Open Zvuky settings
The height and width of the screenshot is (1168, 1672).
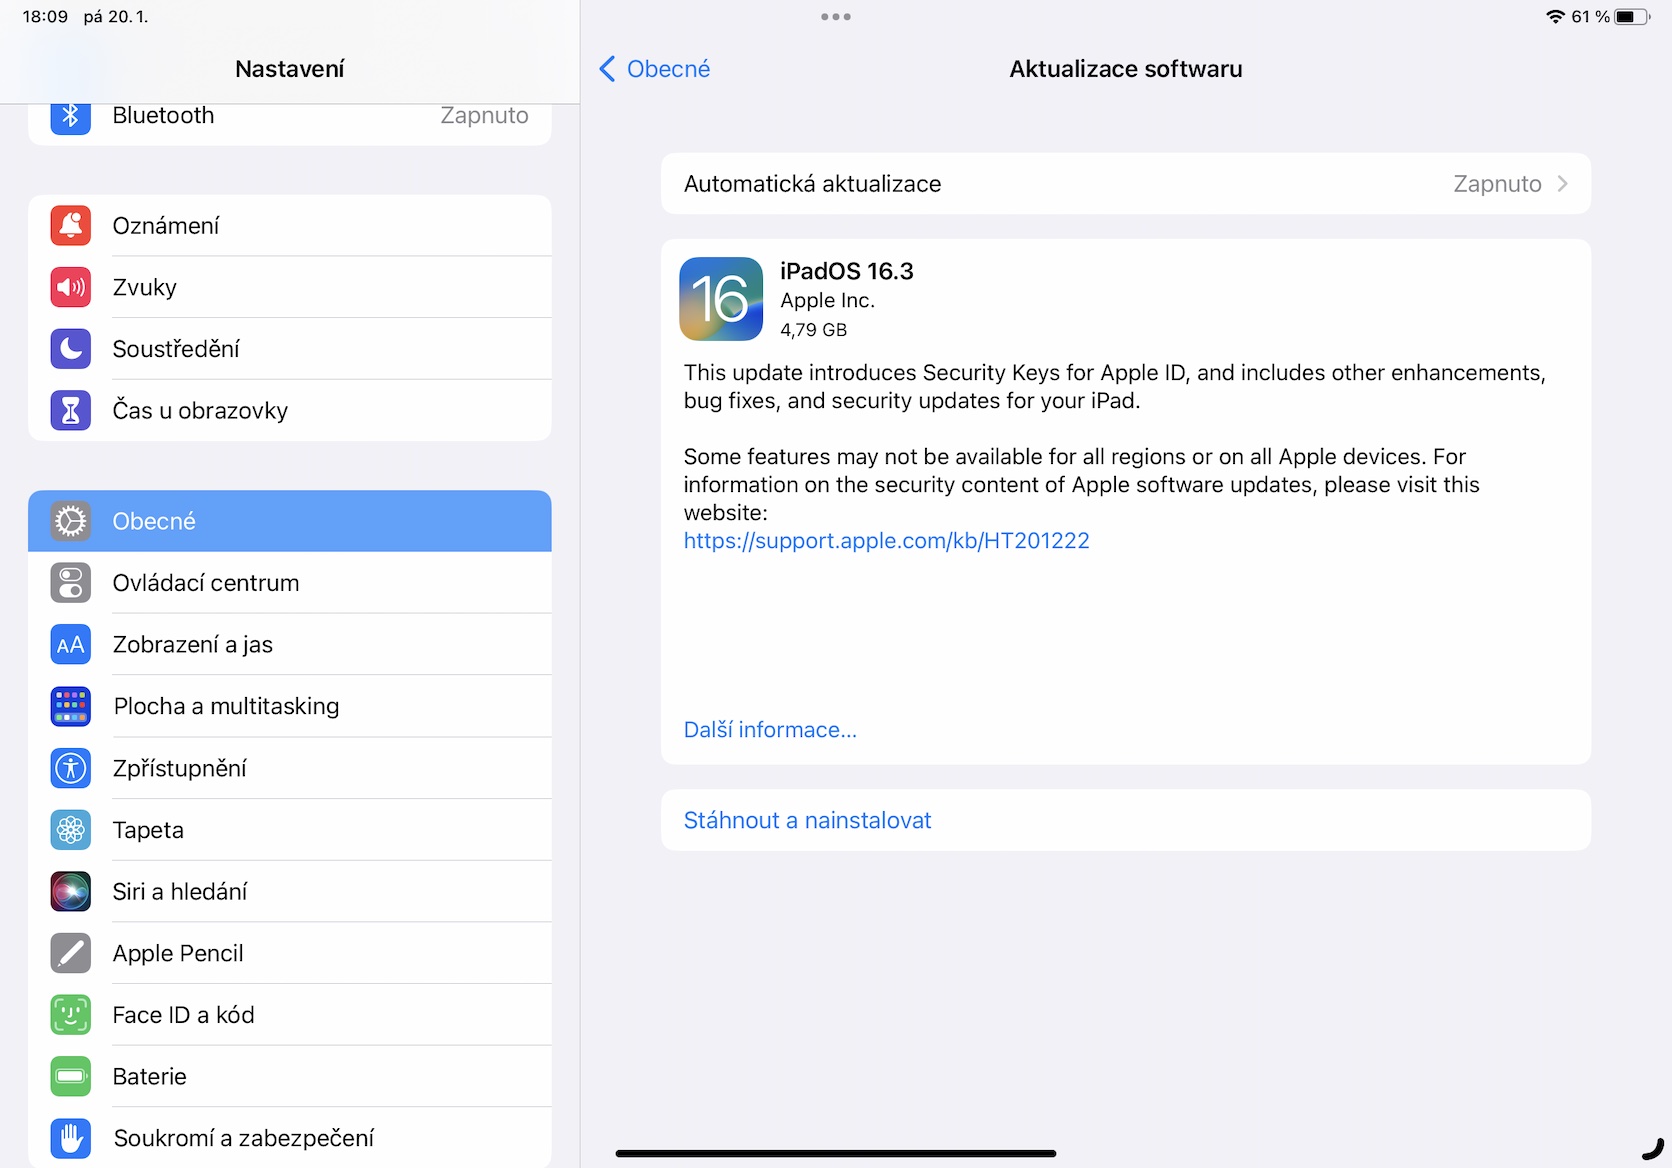coord(290,287)
